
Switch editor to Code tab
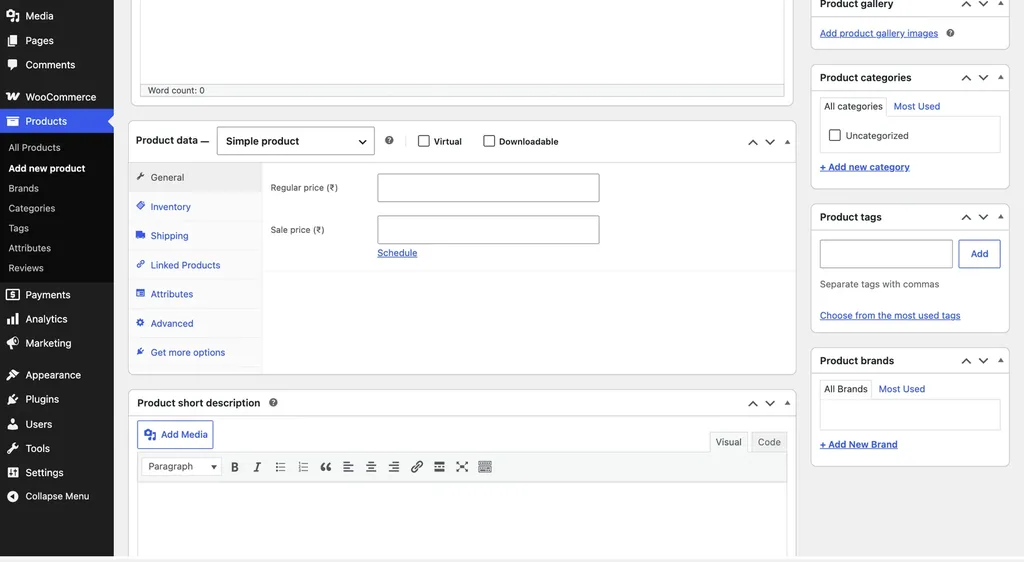point(769,442)
